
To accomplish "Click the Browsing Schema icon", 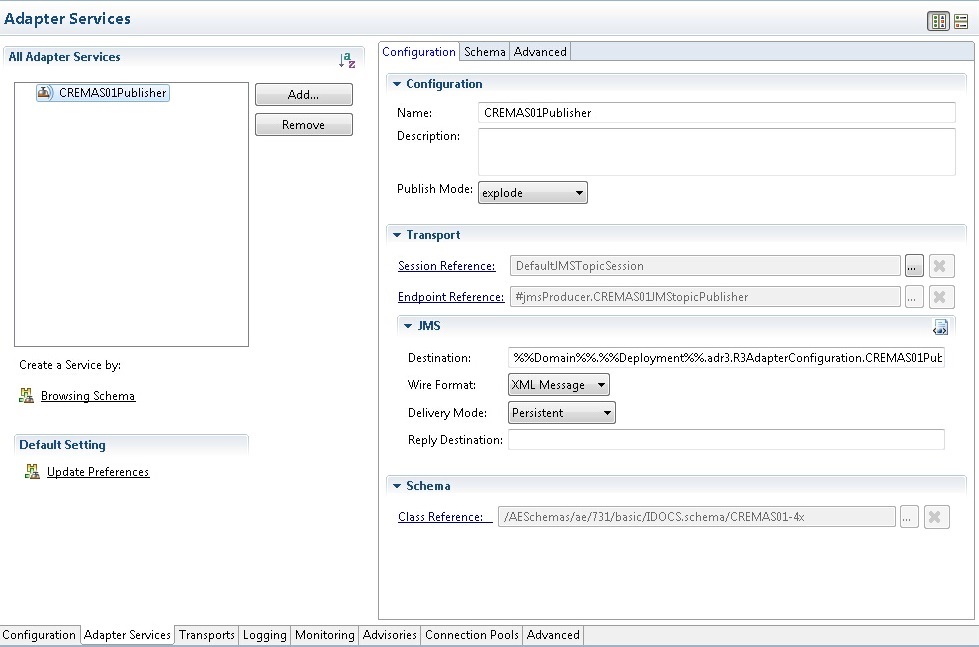I will pos(26,396).
